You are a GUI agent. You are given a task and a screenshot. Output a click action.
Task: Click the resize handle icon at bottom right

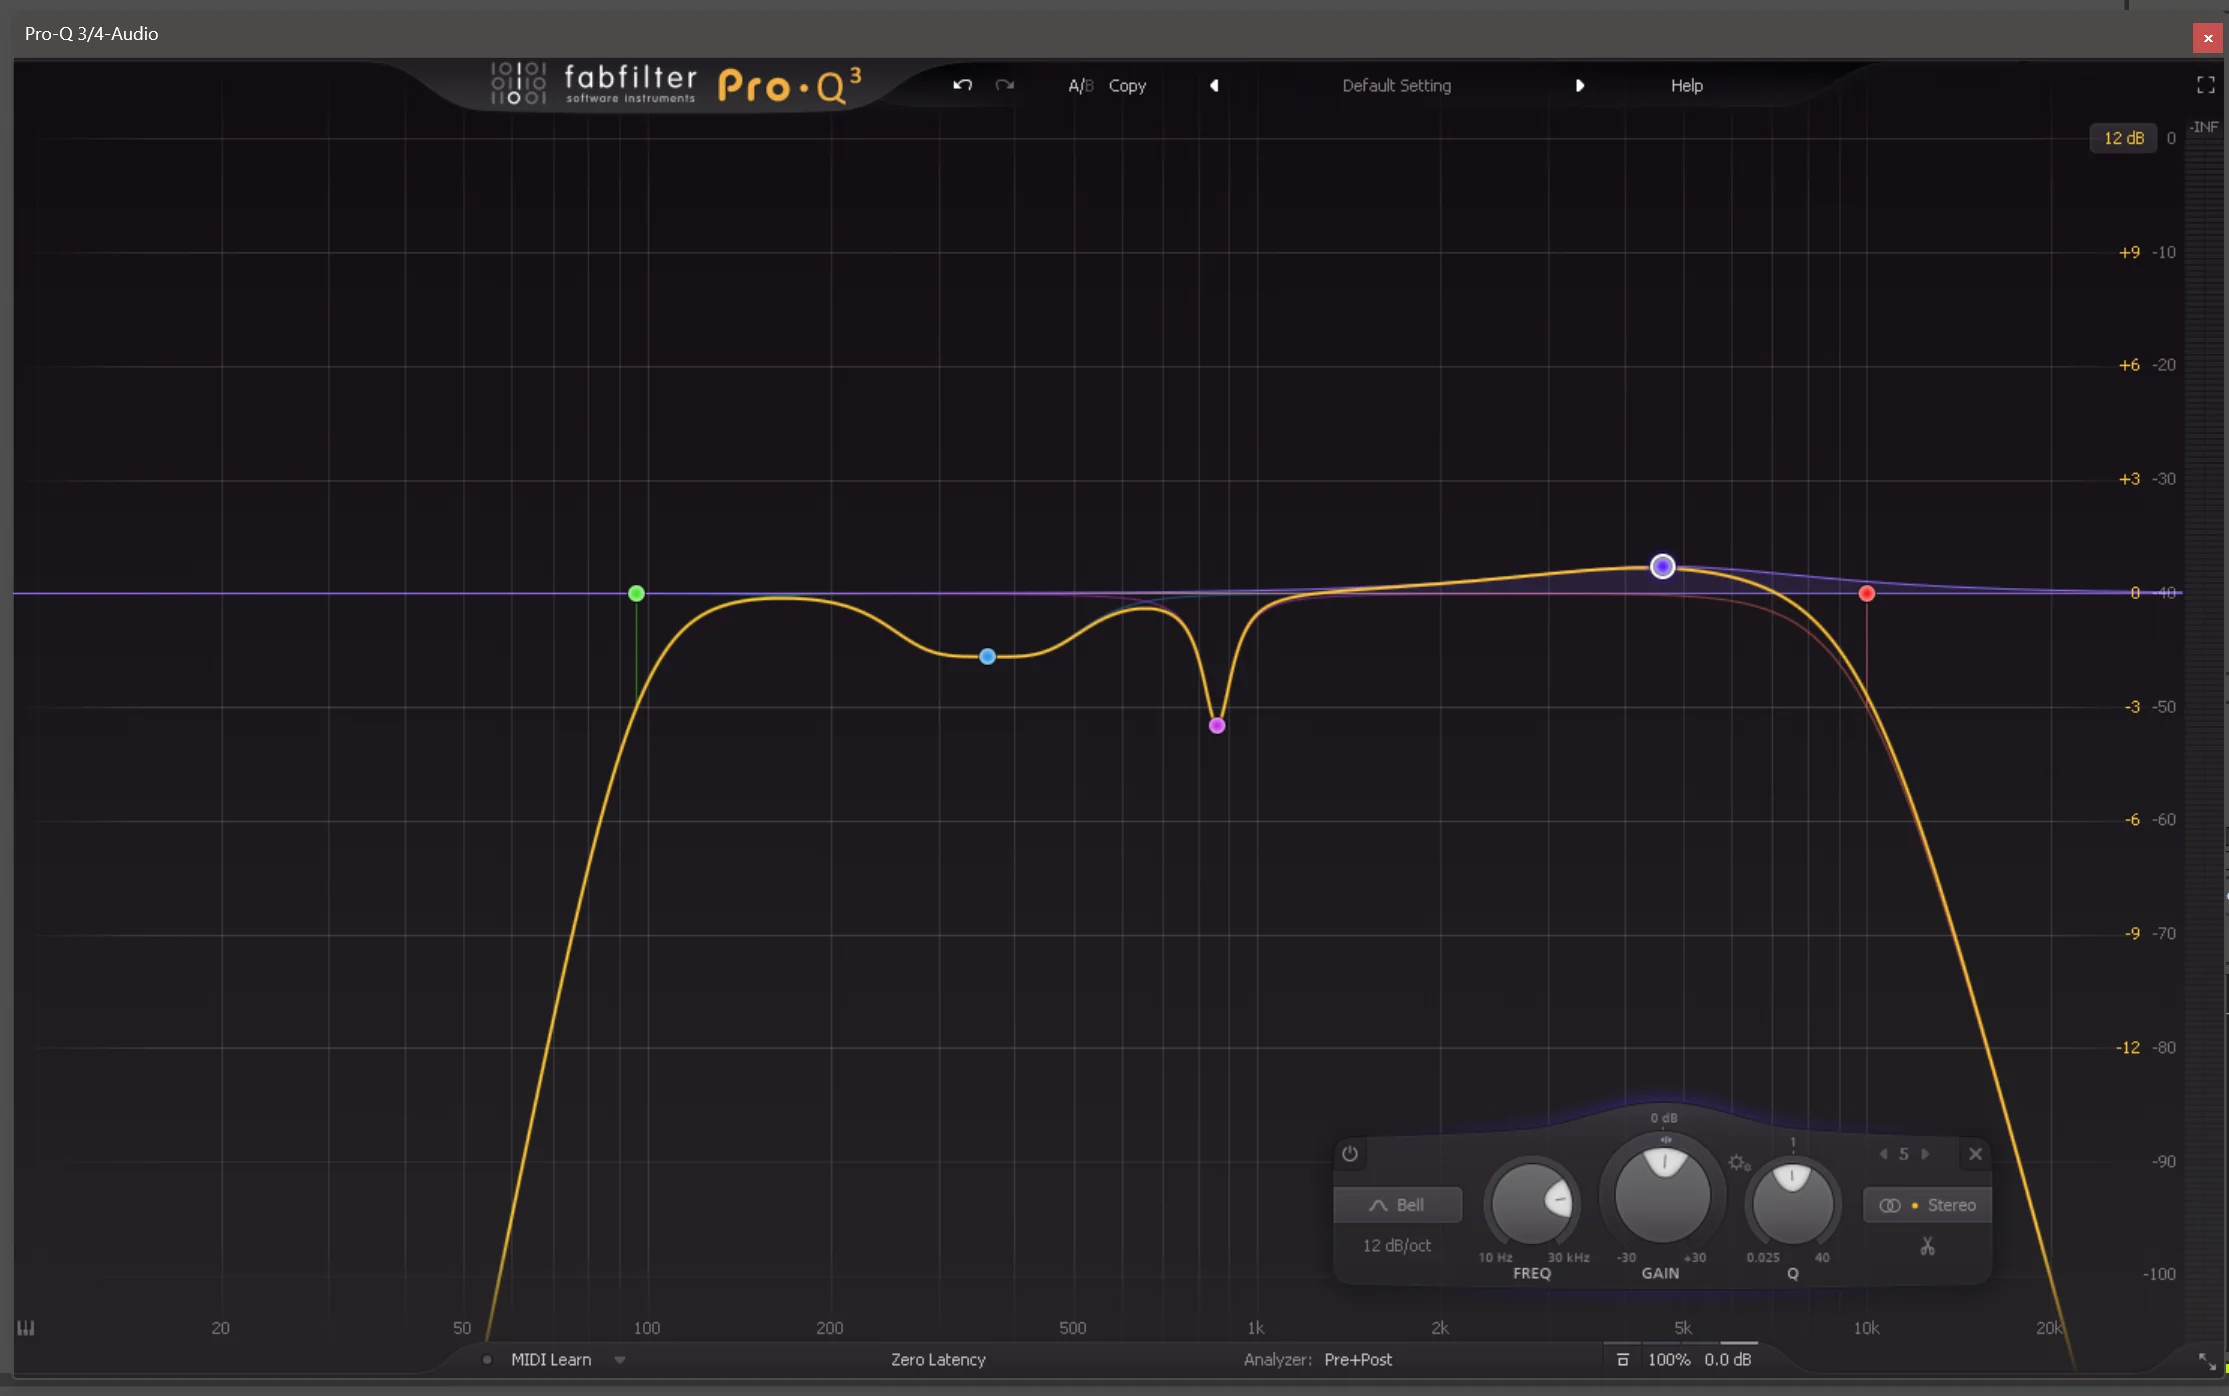tap(2207, 1361)
